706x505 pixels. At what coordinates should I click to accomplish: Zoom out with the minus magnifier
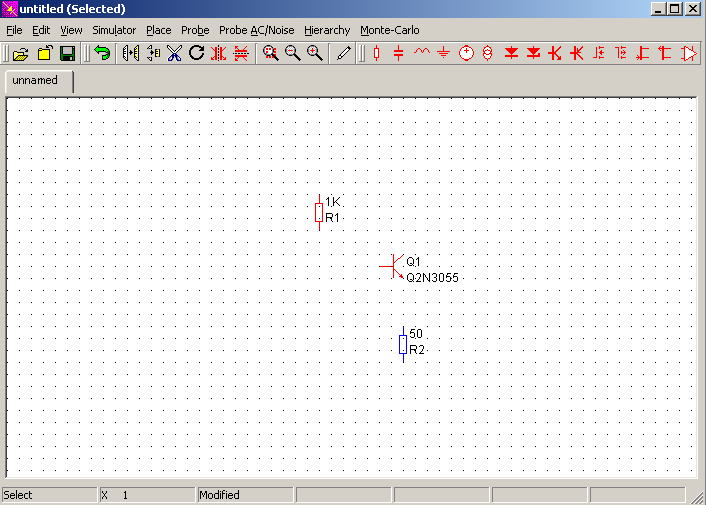293,54
